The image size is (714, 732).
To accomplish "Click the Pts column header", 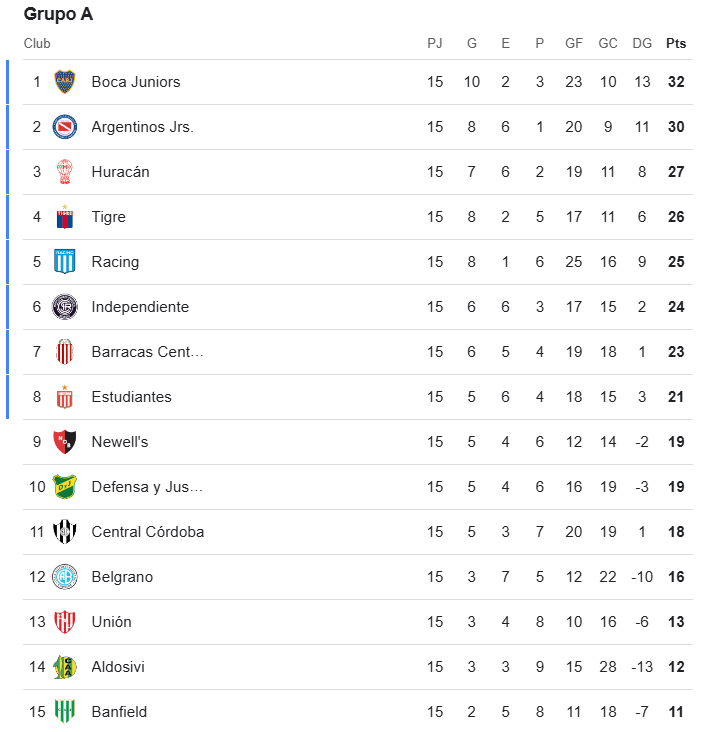I will 676,43.
